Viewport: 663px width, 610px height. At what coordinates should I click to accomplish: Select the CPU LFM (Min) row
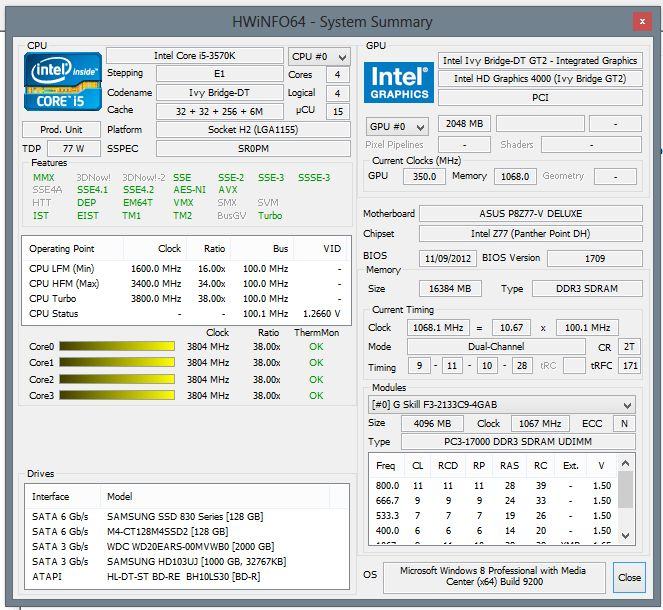(x=185, y=268)
